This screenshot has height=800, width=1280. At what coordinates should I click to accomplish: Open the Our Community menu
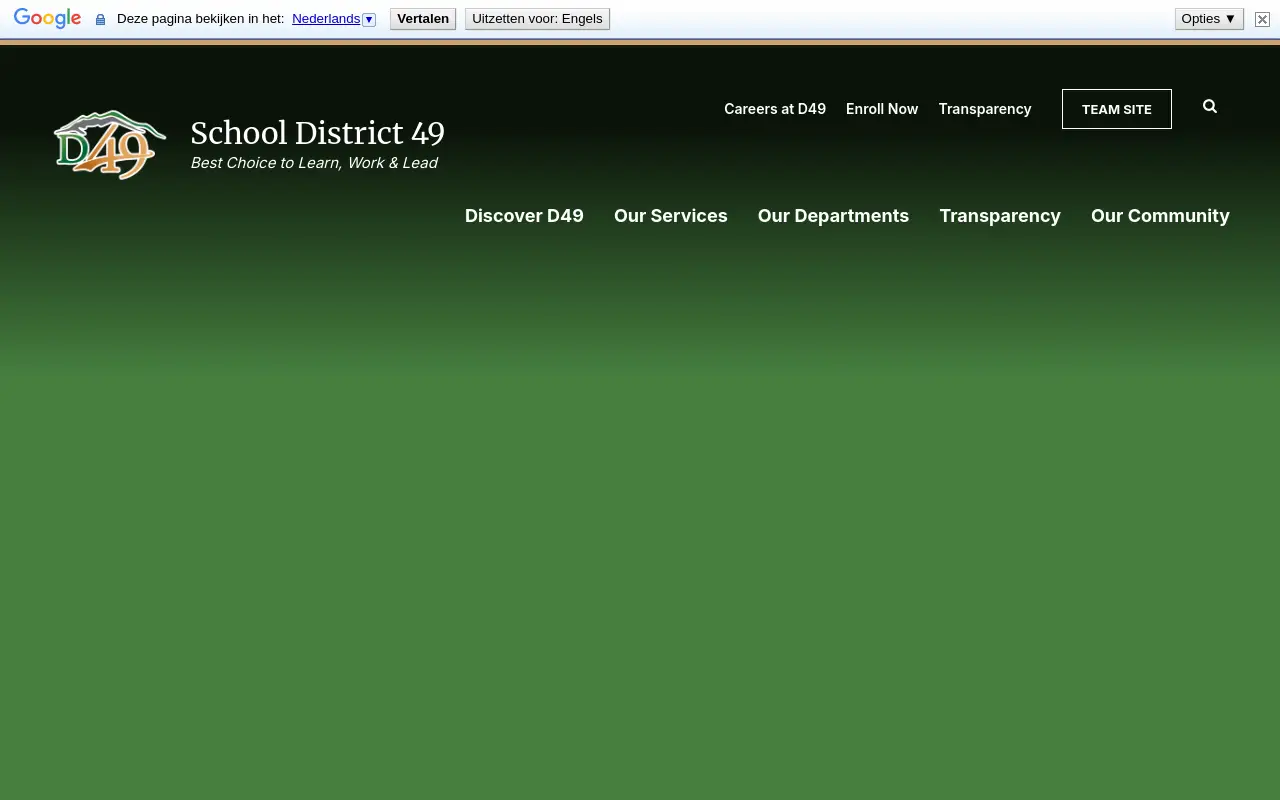[x=1160, y=216]
